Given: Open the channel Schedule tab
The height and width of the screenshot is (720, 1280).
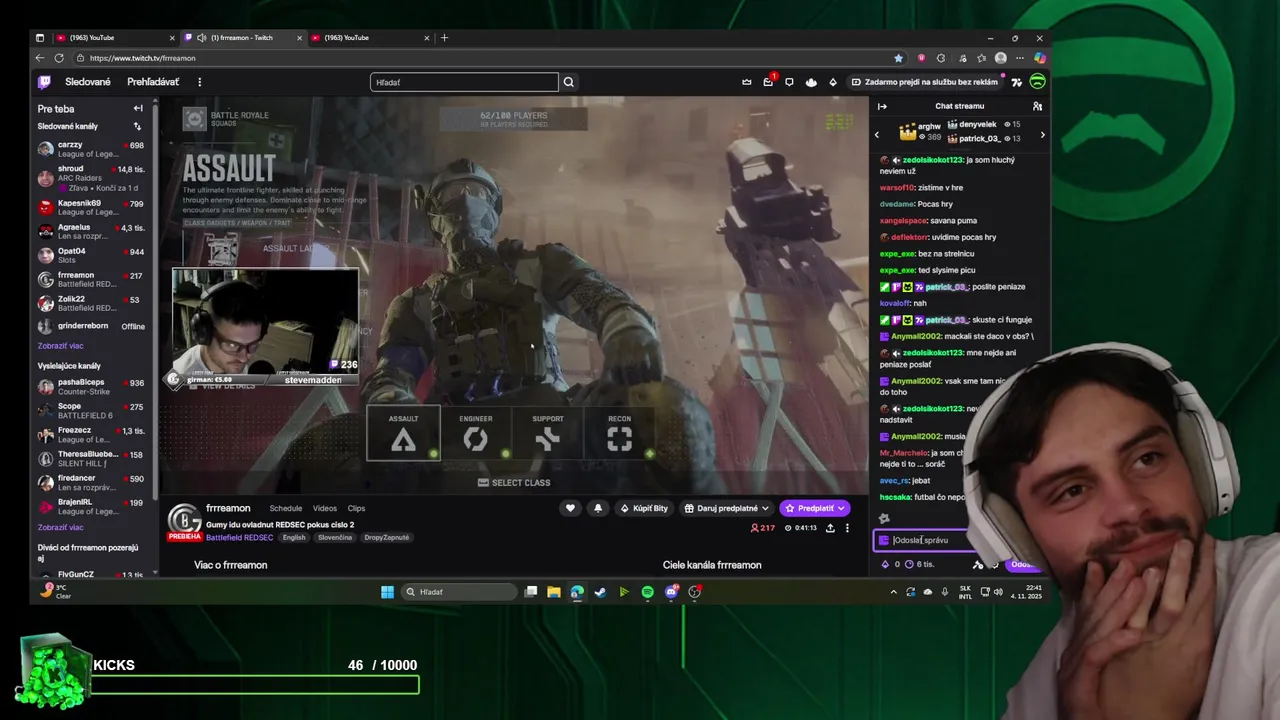Looking at the screenshot, I should (285, 508).
